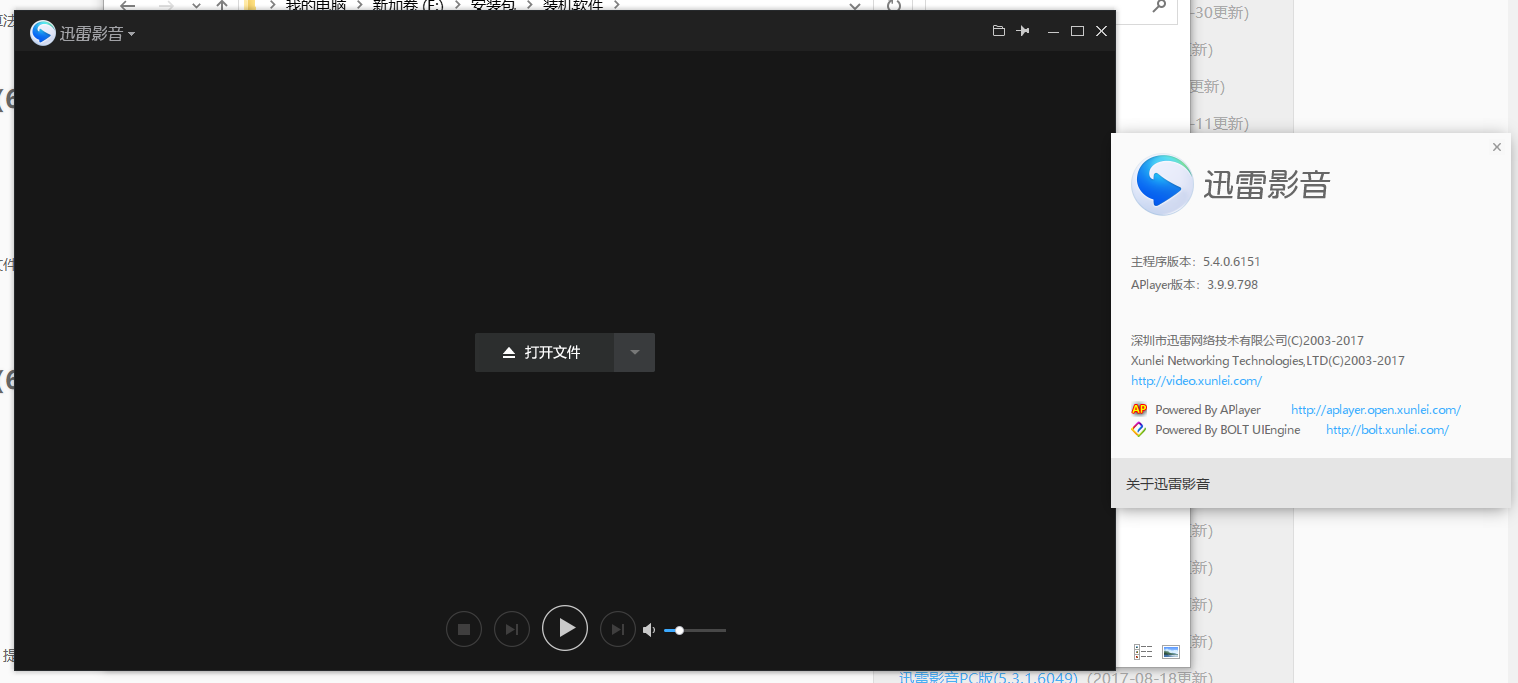Click the next track button
Viewport: 1518px width, 683px height.
617,629
